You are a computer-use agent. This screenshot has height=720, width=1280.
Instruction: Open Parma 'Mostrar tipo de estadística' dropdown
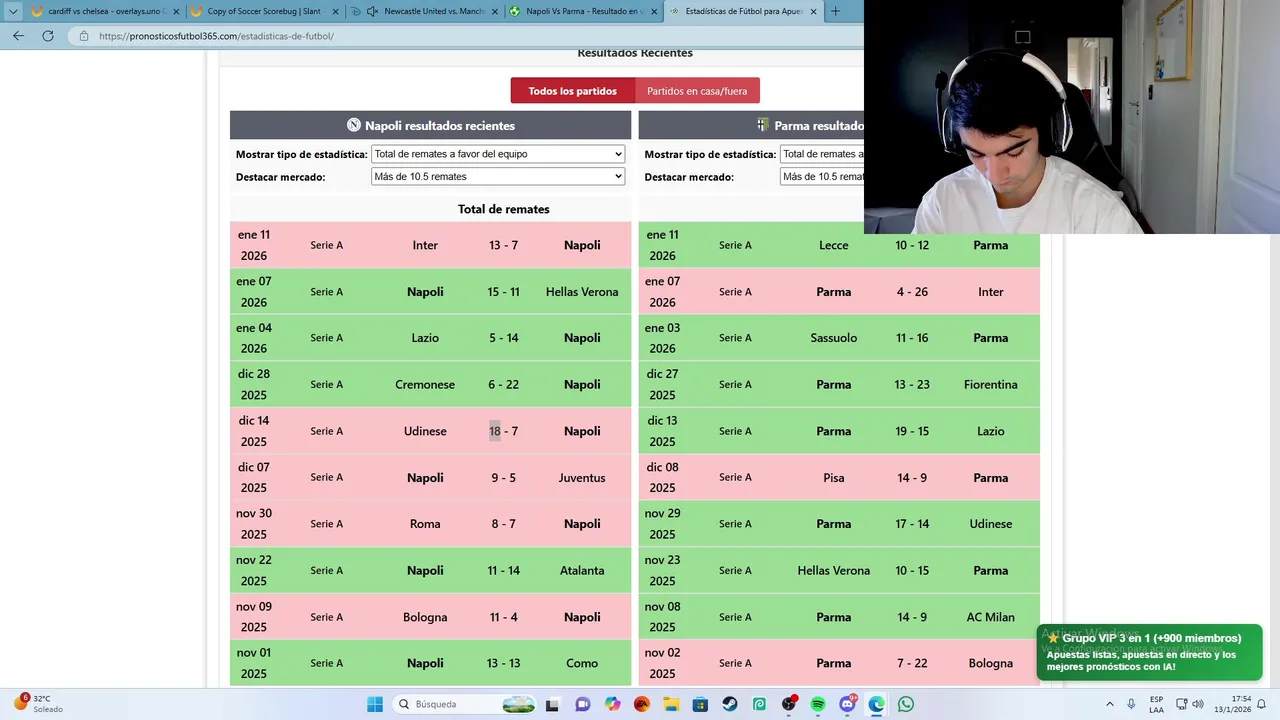(821, 154)
